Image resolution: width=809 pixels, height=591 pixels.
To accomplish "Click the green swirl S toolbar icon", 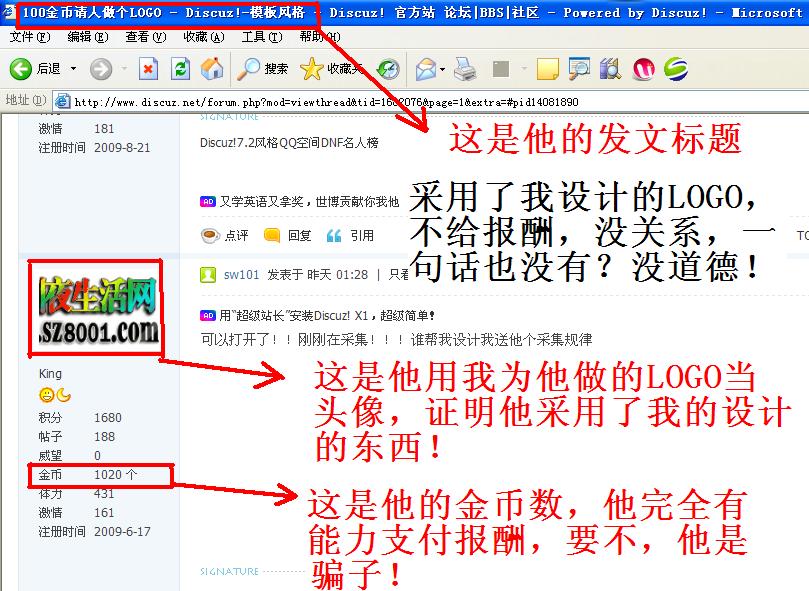I will coord(675,69).
